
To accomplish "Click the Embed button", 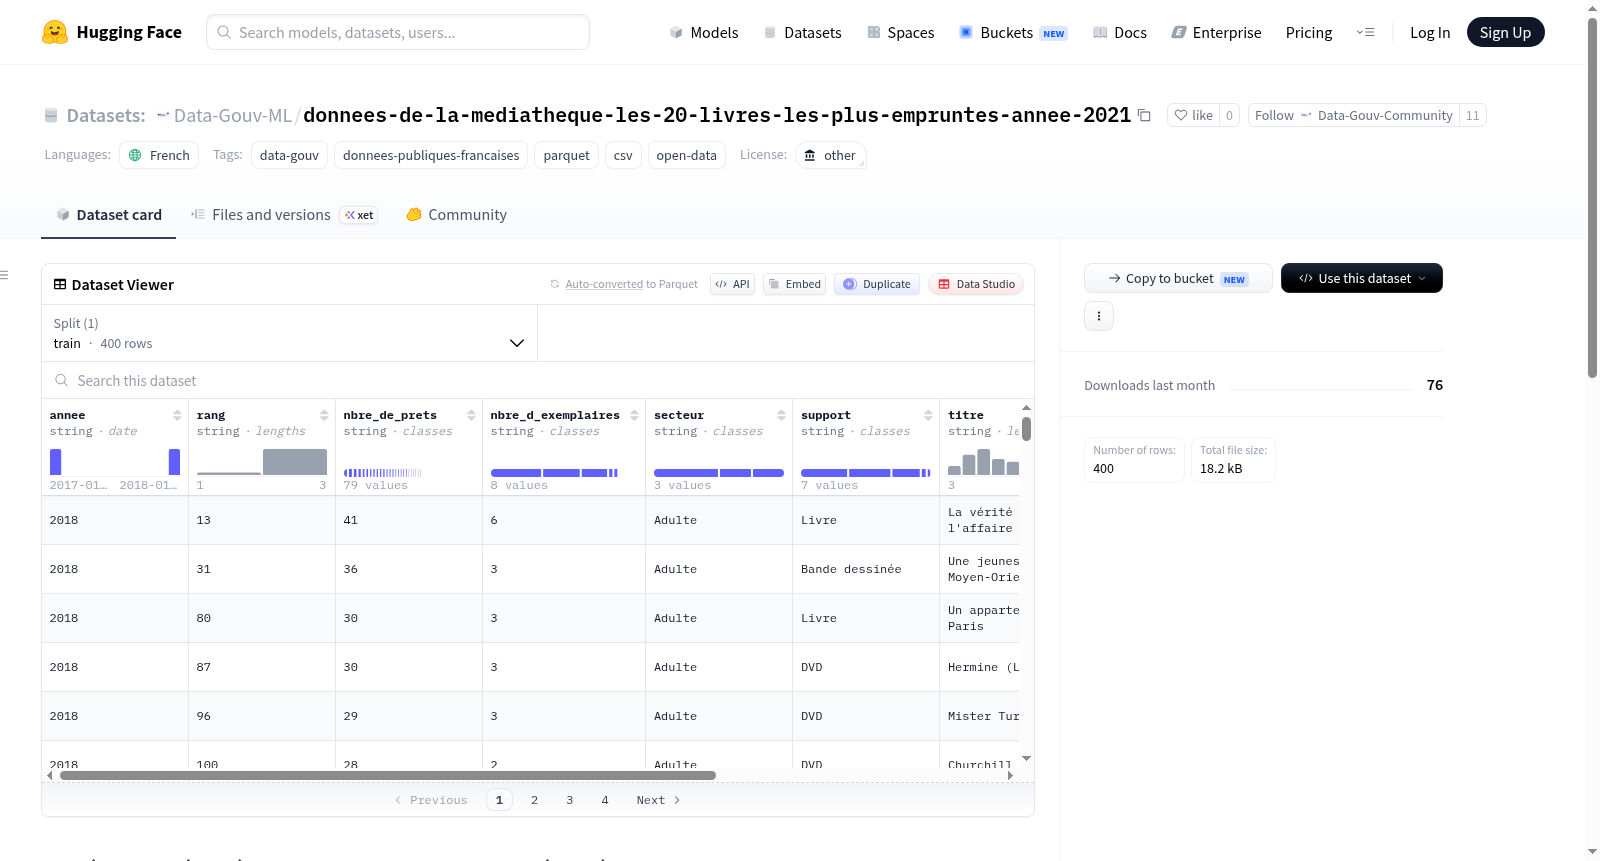I will coord(795,284).
